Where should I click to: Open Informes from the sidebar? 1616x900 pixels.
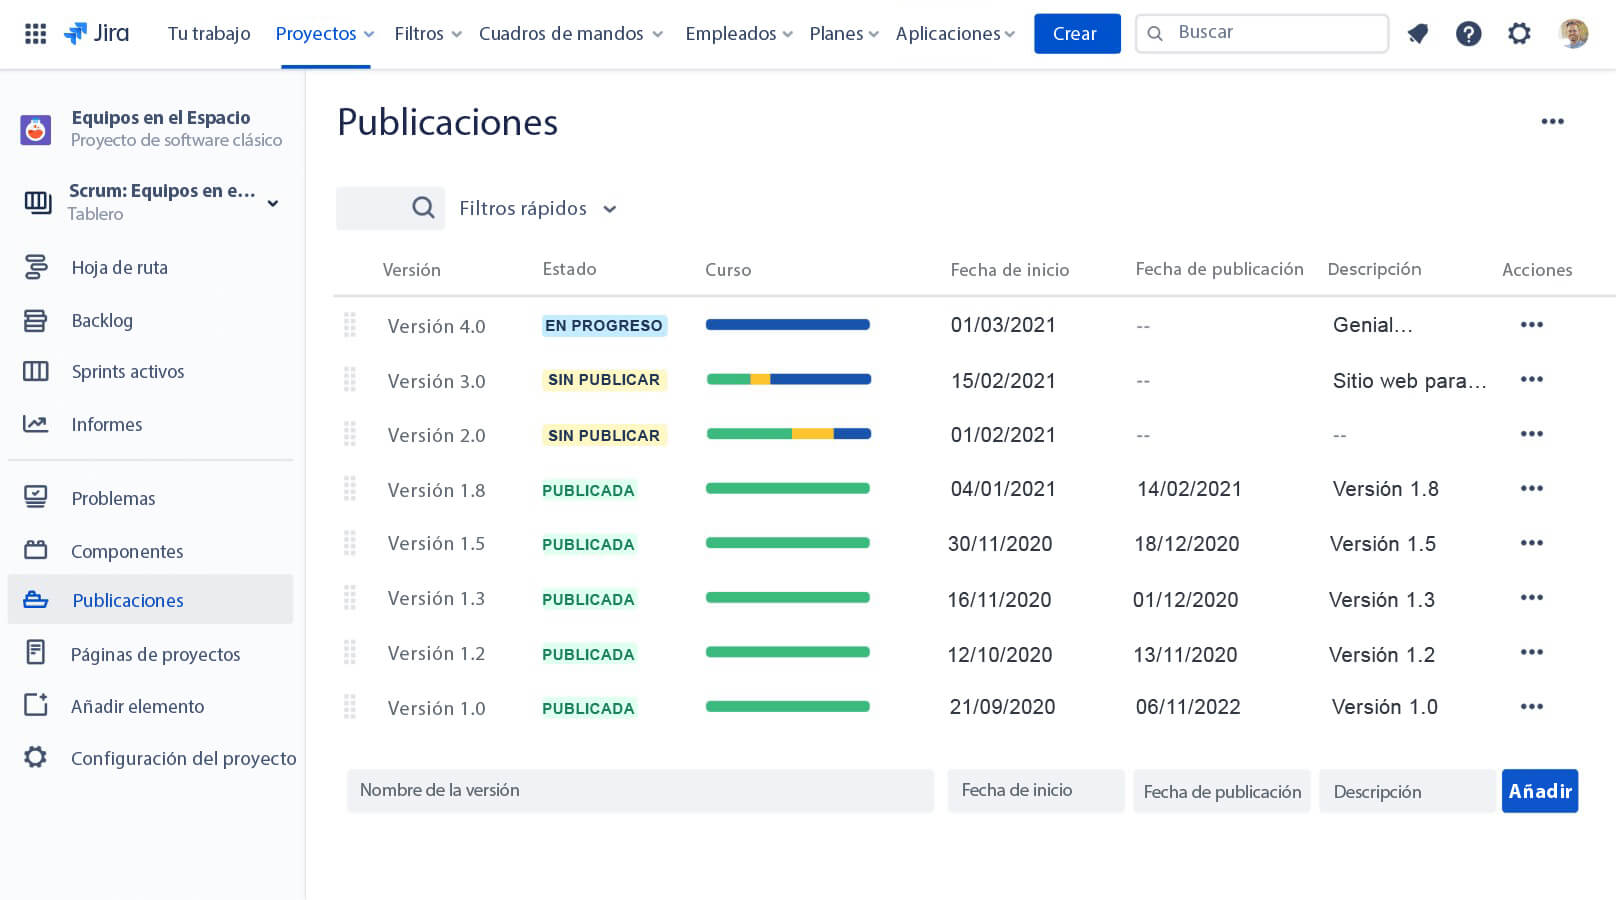[x=106, y=425]
